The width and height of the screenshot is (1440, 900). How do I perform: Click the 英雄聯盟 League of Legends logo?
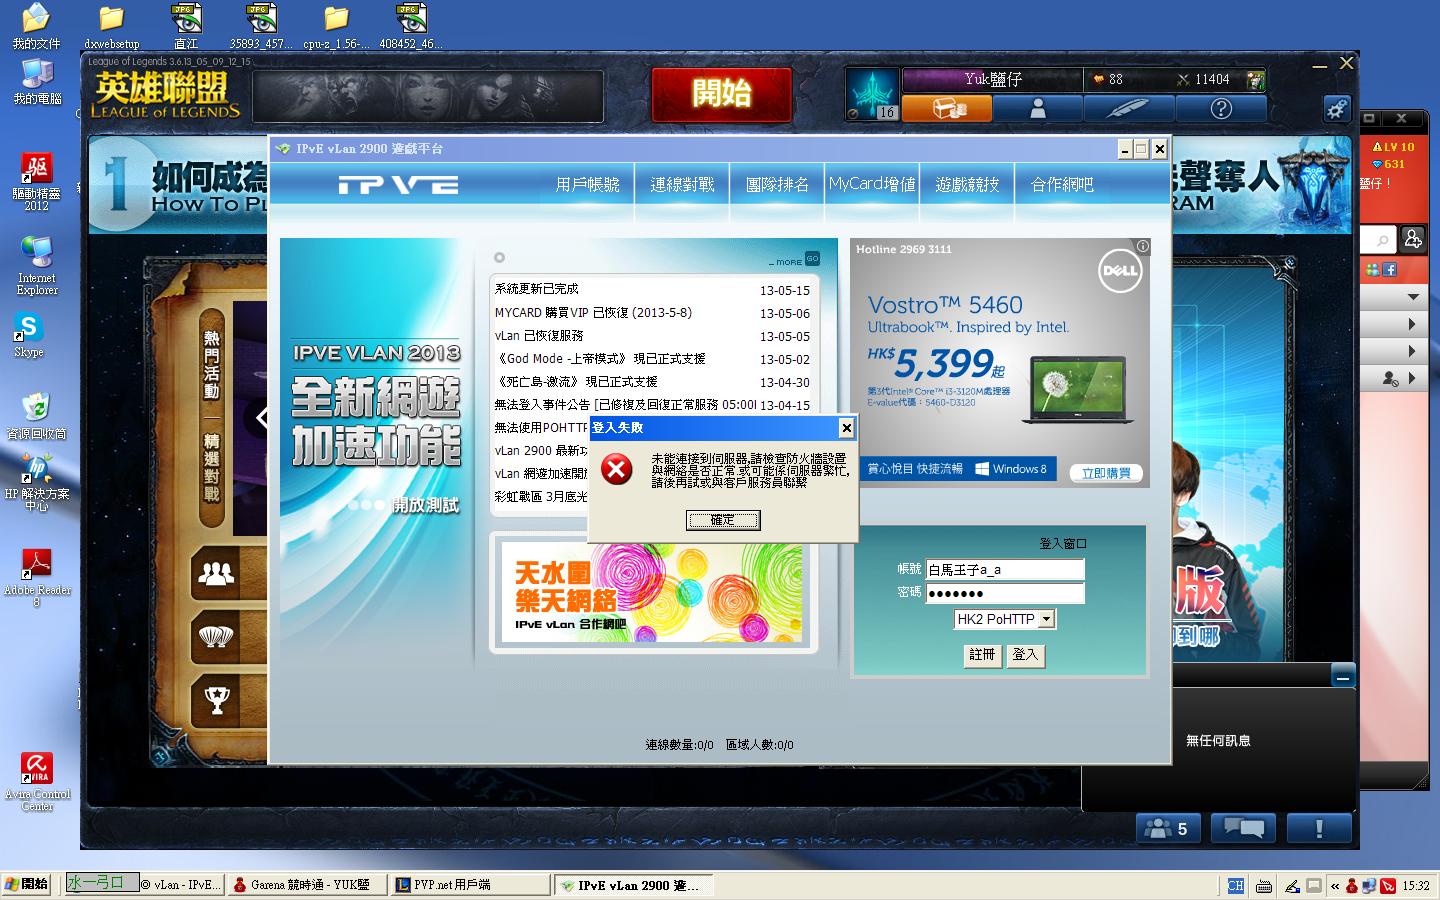coord(166,97)
